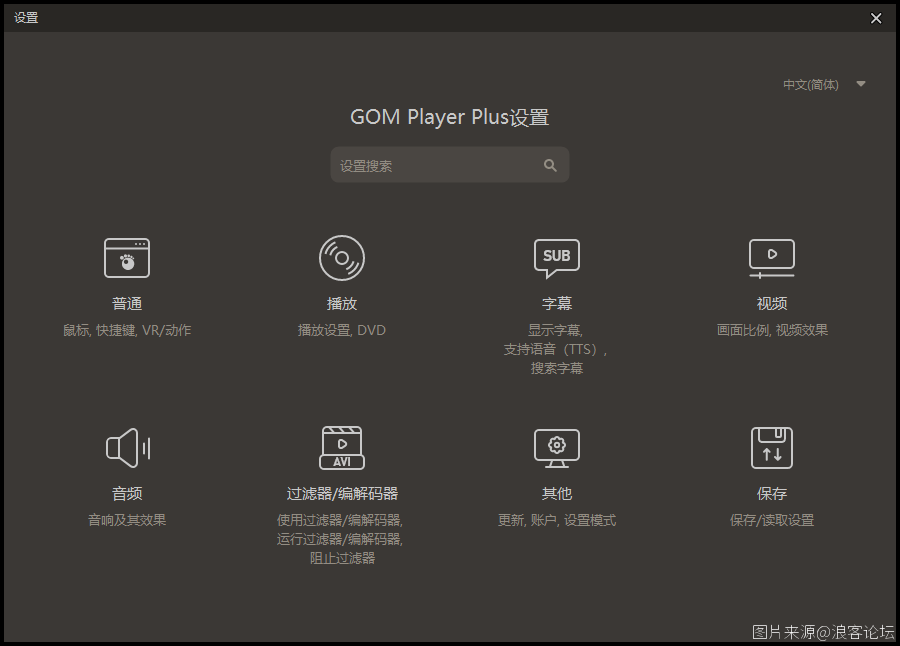Click the 阻止过滤器 description line
The width and height of the screenshot is (900, 646).
[x=342, y=558]
